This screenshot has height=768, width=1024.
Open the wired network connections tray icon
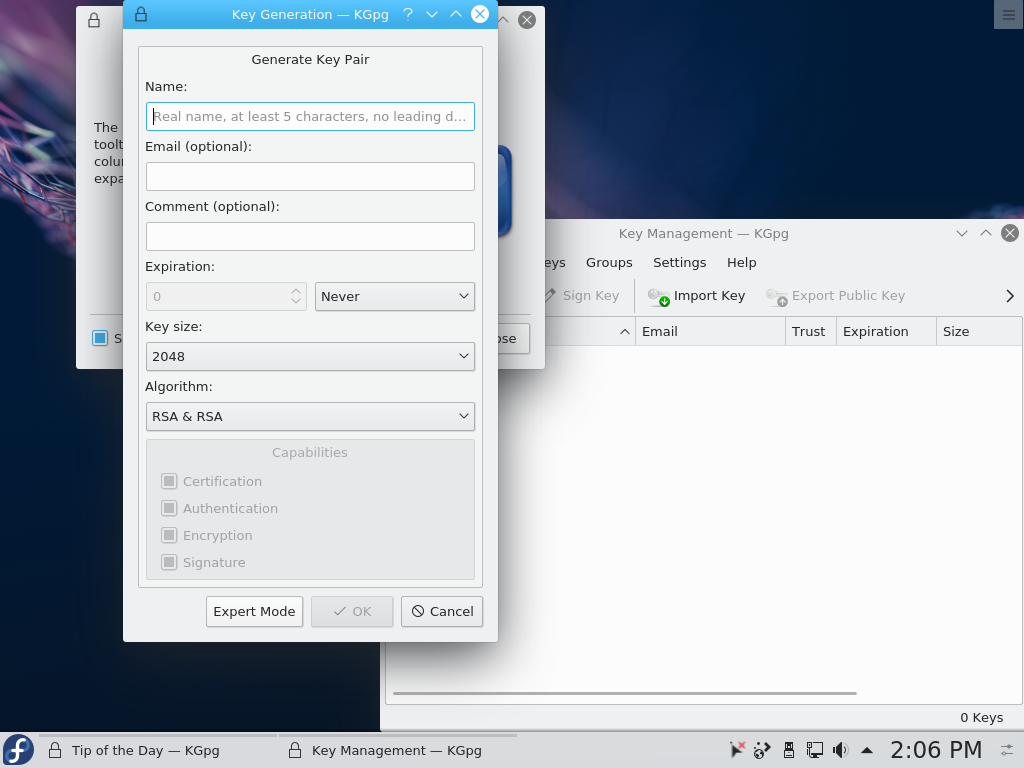point(814,750)
